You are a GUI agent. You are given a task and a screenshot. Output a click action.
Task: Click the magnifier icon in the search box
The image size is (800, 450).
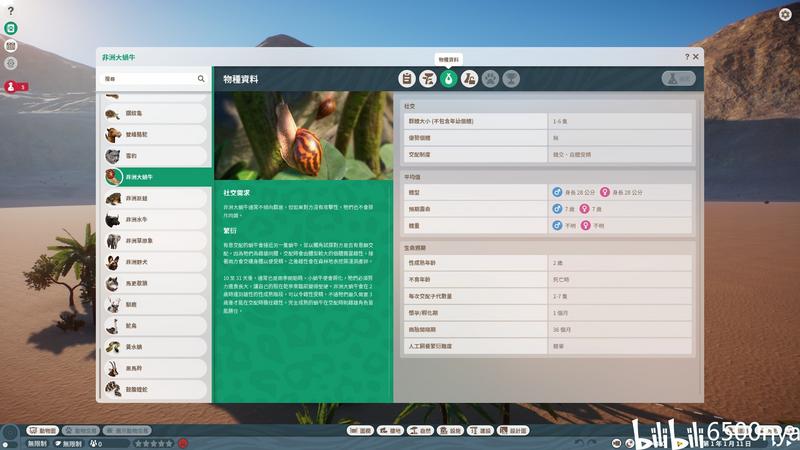point(201,79)
